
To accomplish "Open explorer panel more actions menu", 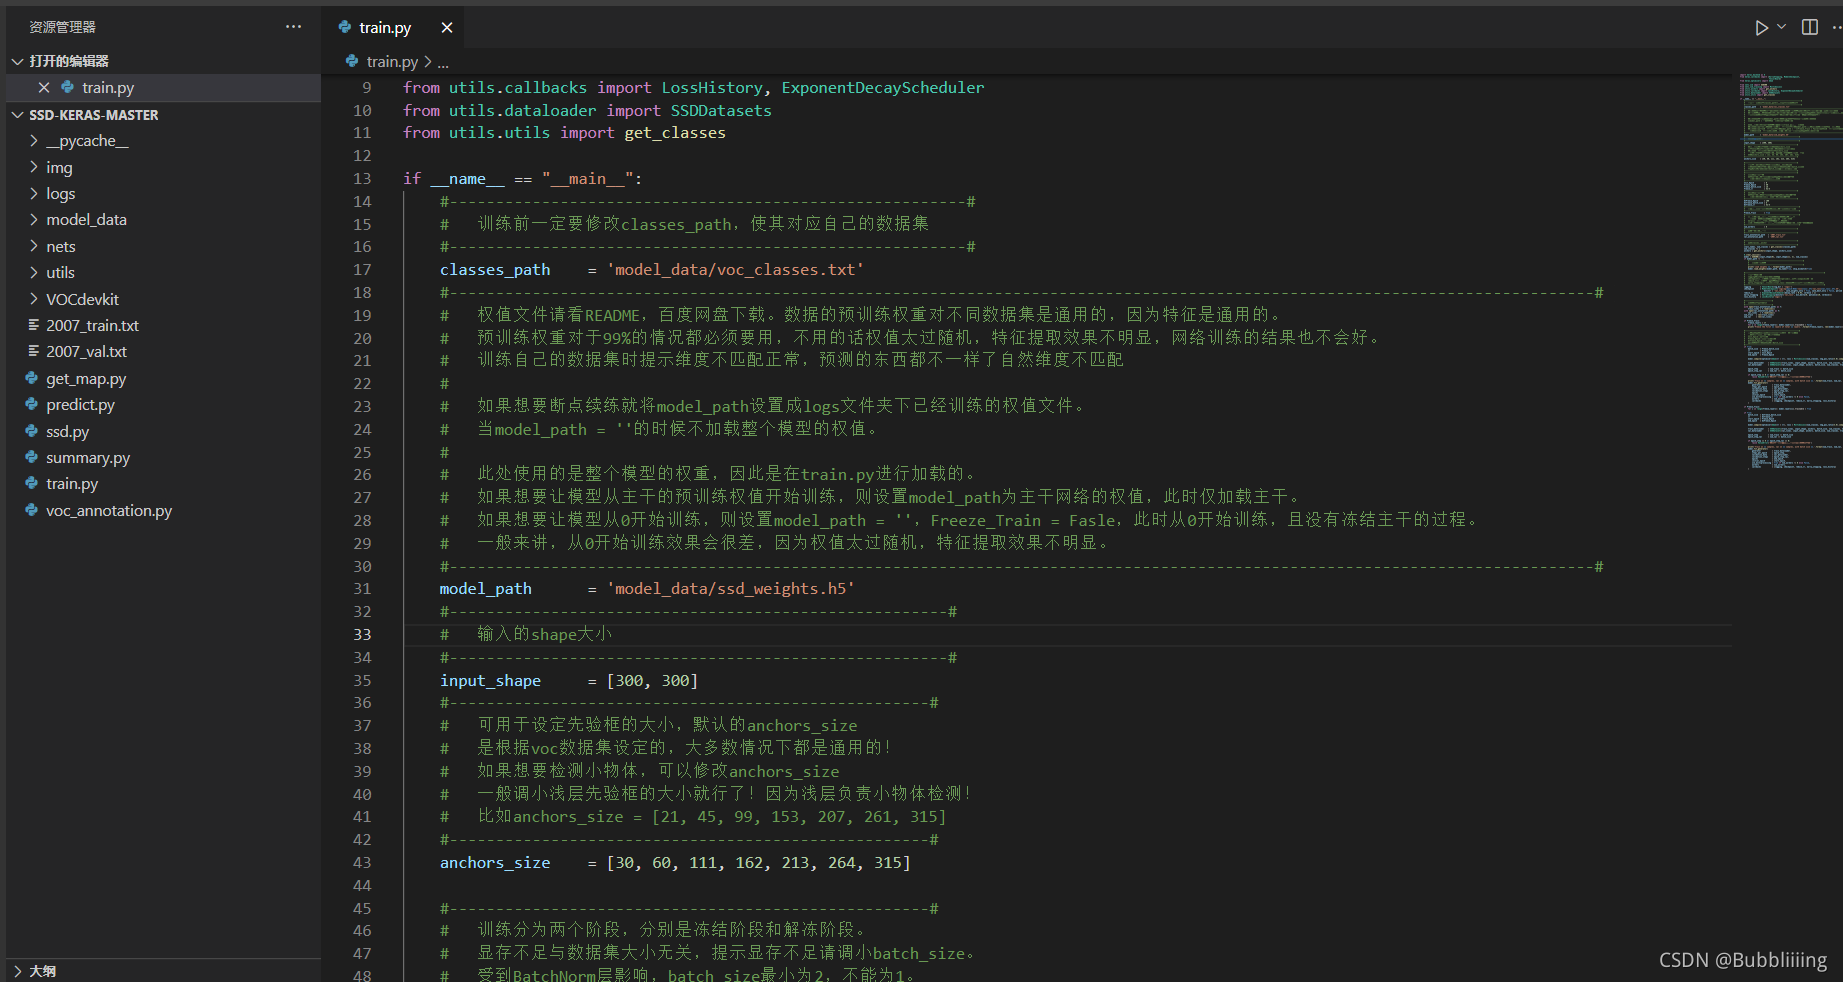I will click(293, 27).
